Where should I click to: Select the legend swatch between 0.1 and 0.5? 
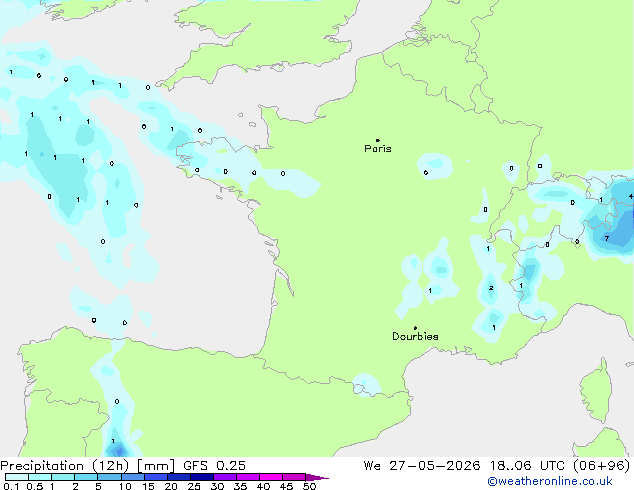pos(17,477)
